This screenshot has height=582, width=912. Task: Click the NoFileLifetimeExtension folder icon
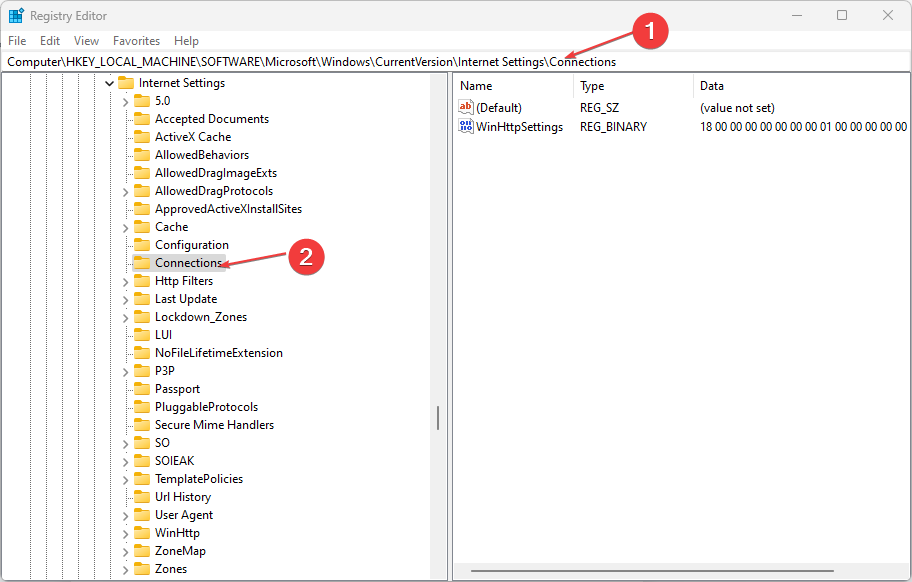click(142, 353)
